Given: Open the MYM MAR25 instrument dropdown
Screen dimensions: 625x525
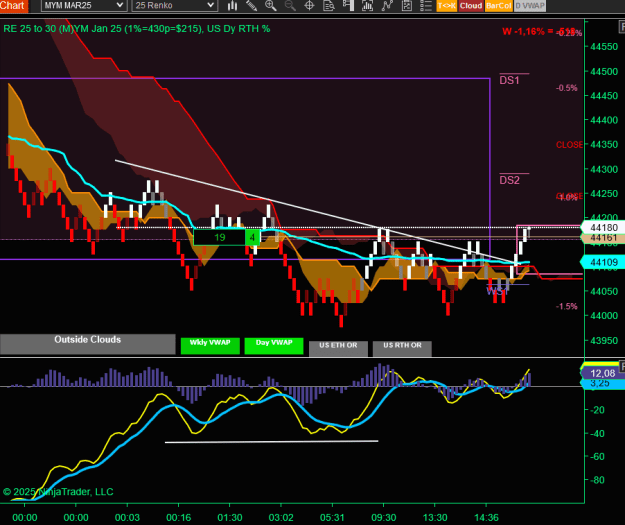Looking at the screenshot, I should pos(84,6).
